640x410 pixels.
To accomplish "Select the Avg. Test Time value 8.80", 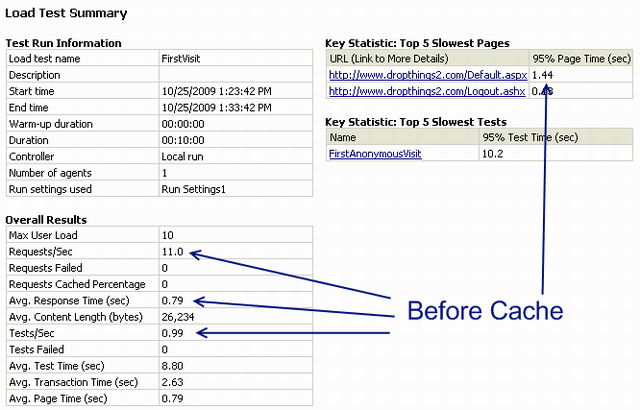I will (172, 366).
